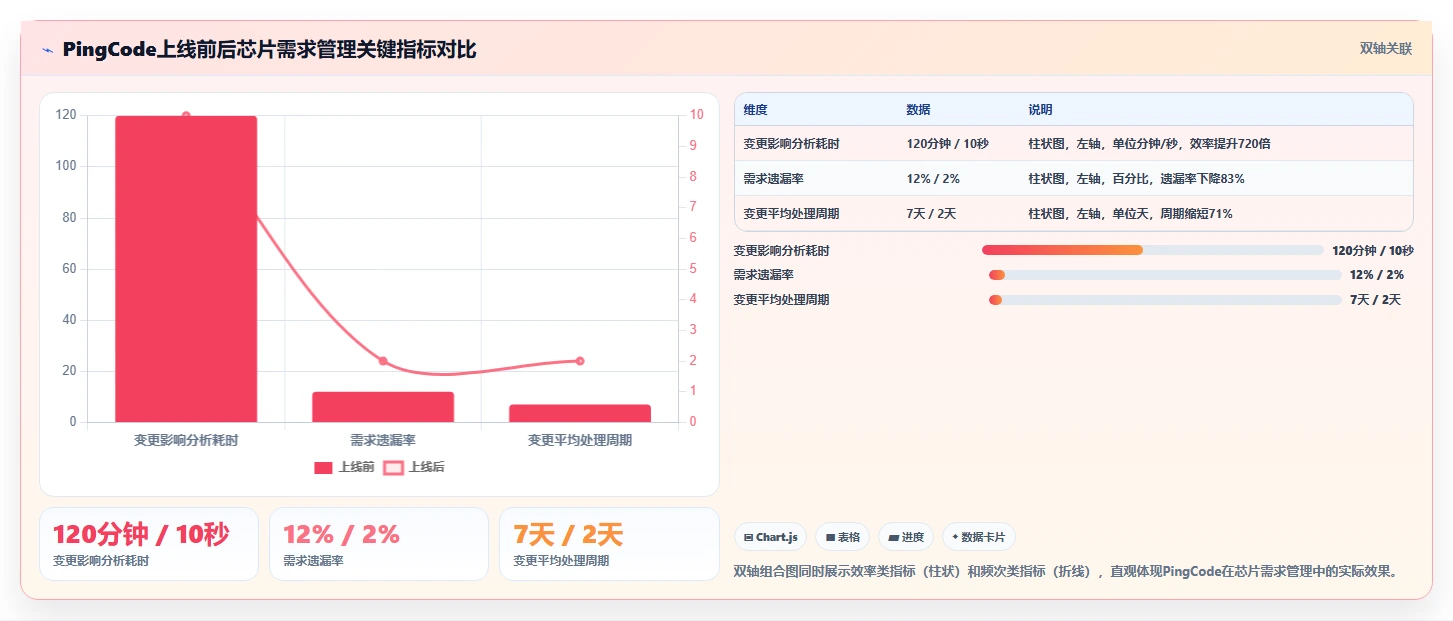The image size is (1453, 621).
Task: Toggle the 上线前 legend item
Action: pyautogui.click(x=344, y=467)
